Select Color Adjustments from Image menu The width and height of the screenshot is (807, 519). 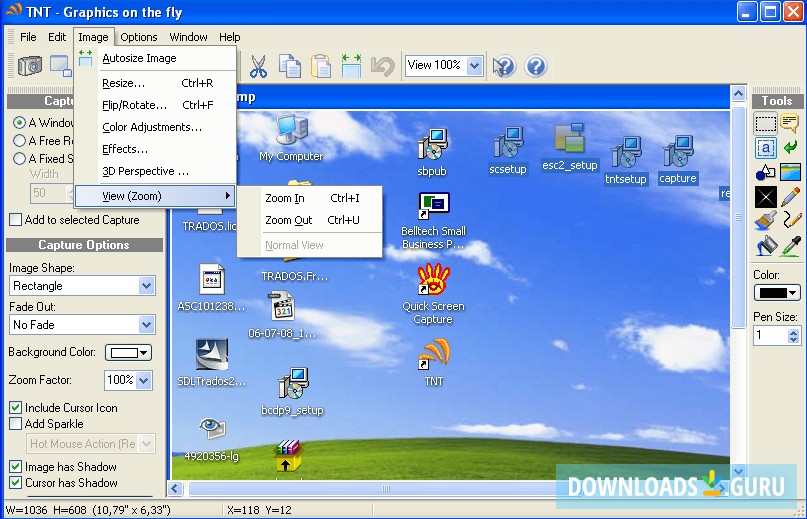[152, 127]
